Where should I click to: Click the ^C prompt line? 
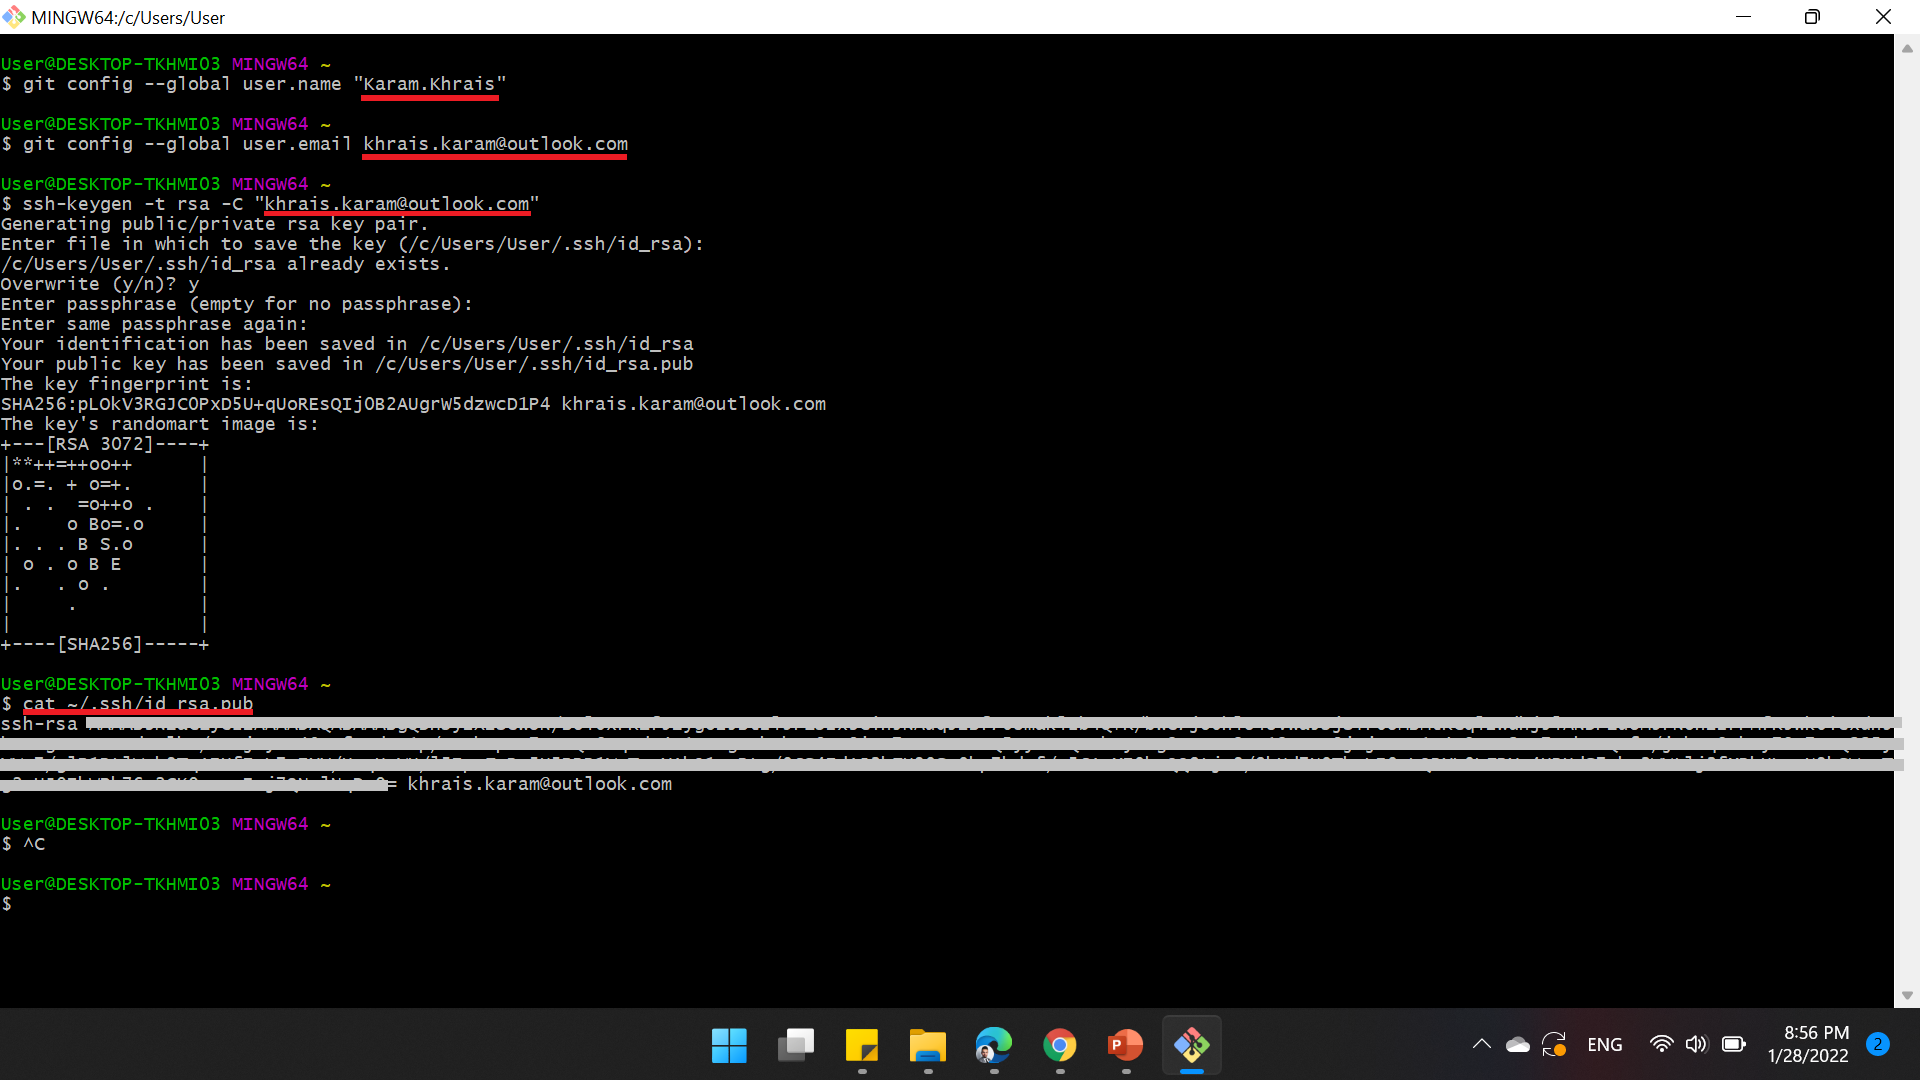point(23,844)
